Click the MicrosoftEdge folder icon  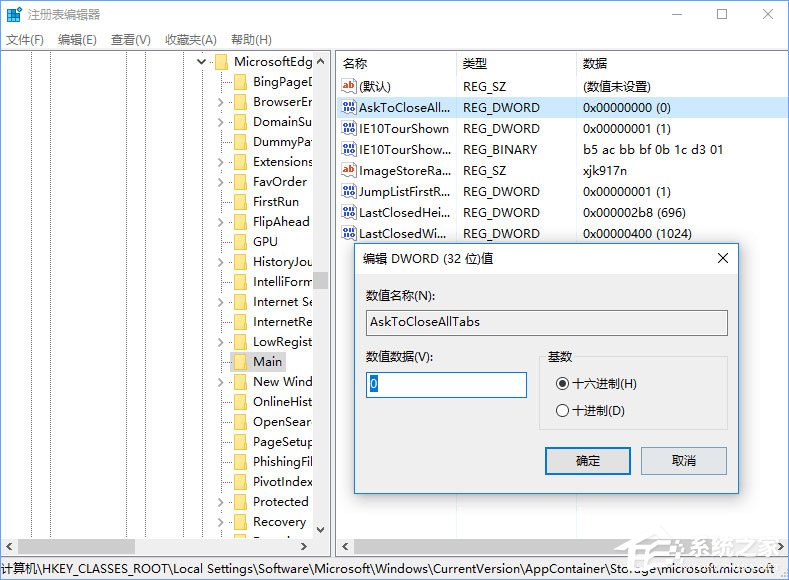tap(221, 62)
